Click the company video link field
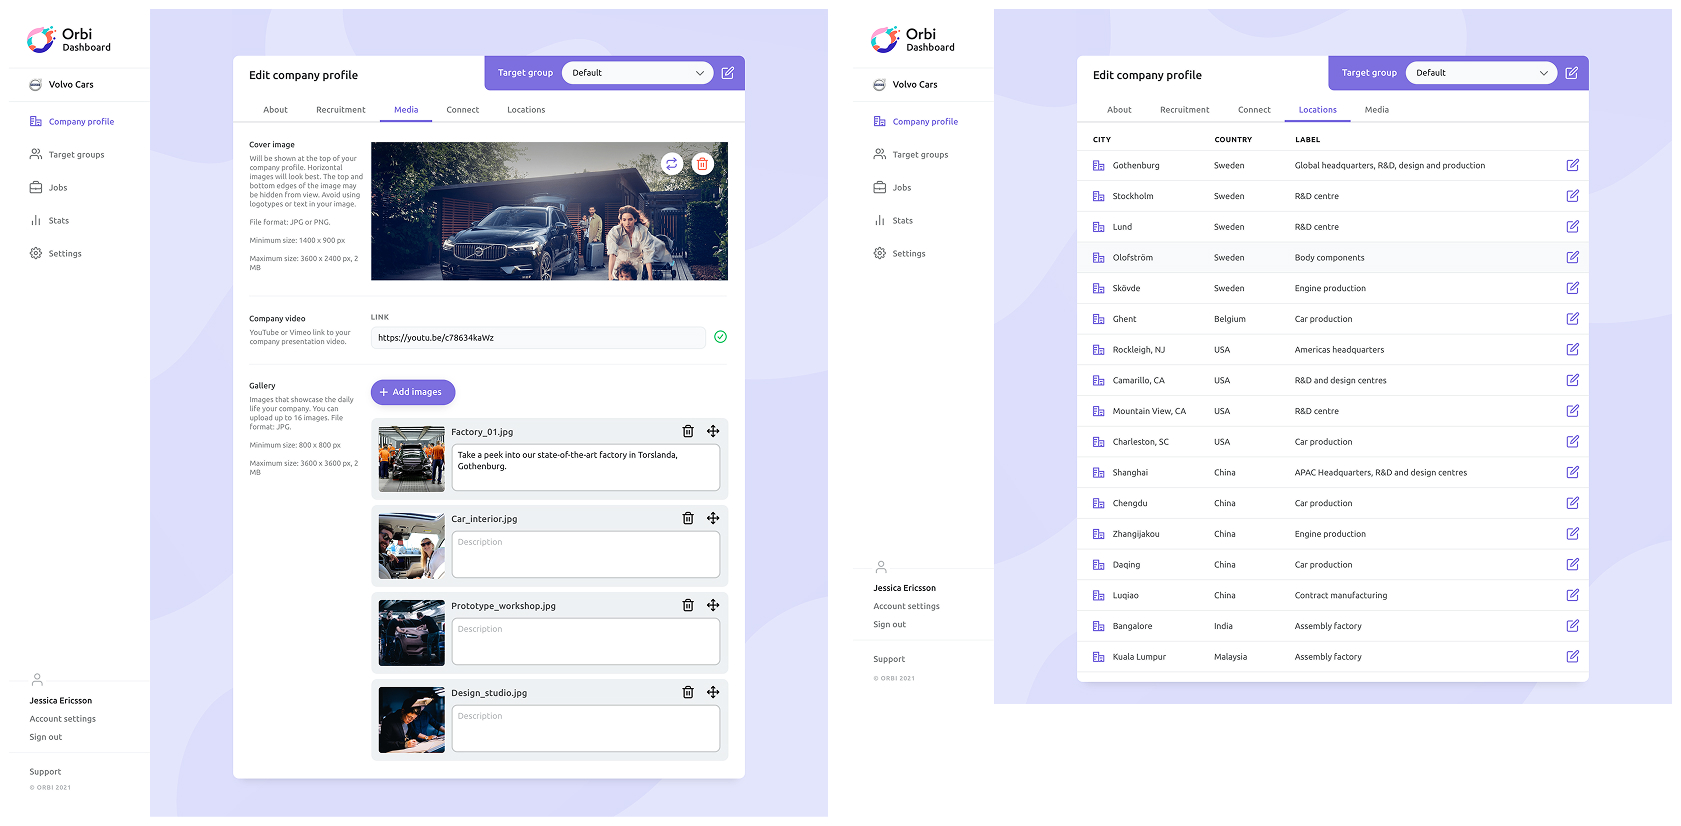Viewport: 1681px width, 826px height. pos(538,338)
